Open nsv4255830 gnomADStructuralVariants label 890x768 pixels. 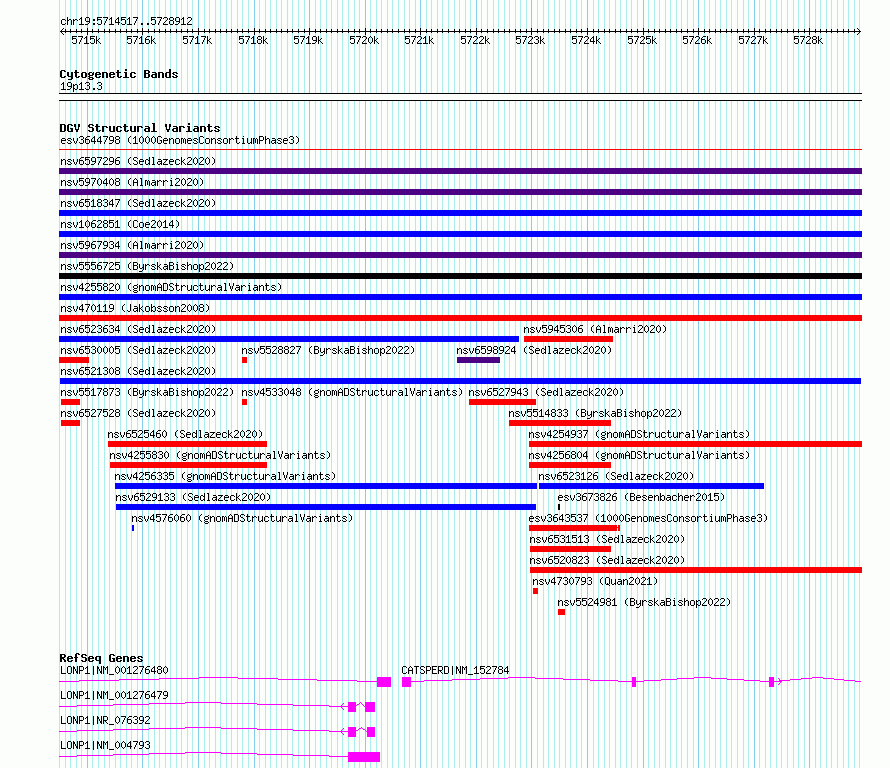point(220,455)
